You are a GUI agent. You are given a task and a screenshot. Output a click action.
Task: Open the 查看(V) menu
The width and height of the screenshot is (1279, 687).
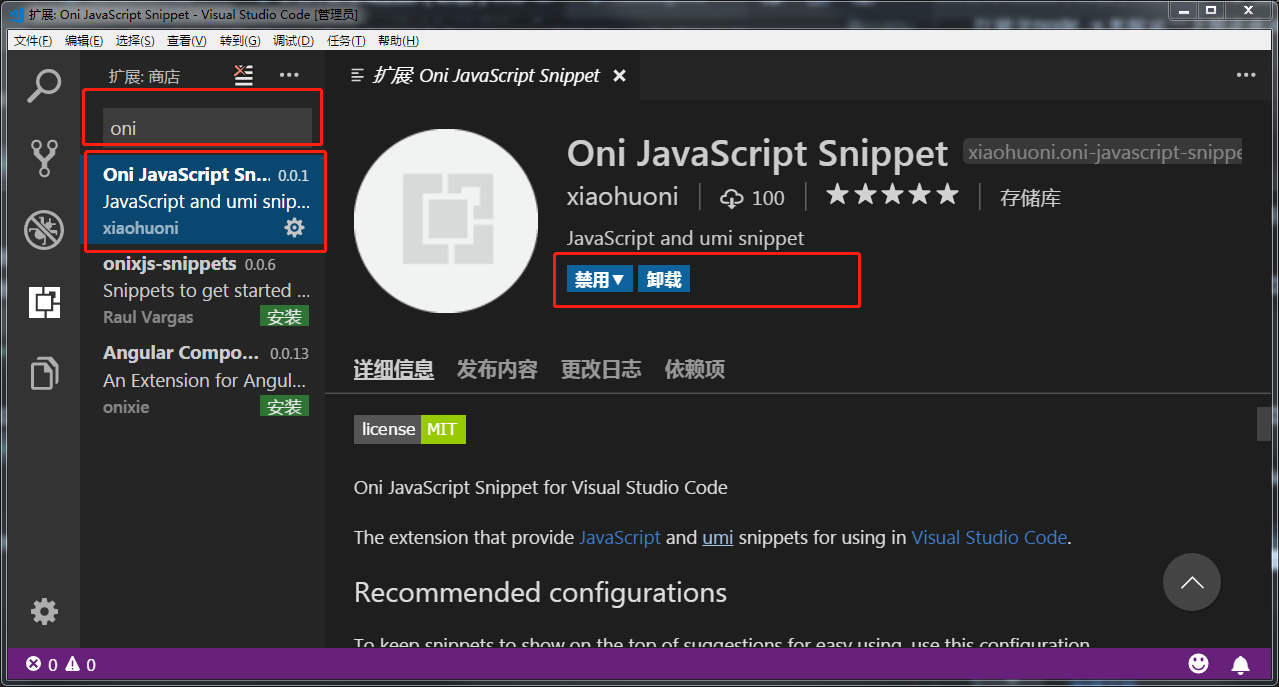tap(187, 41)
